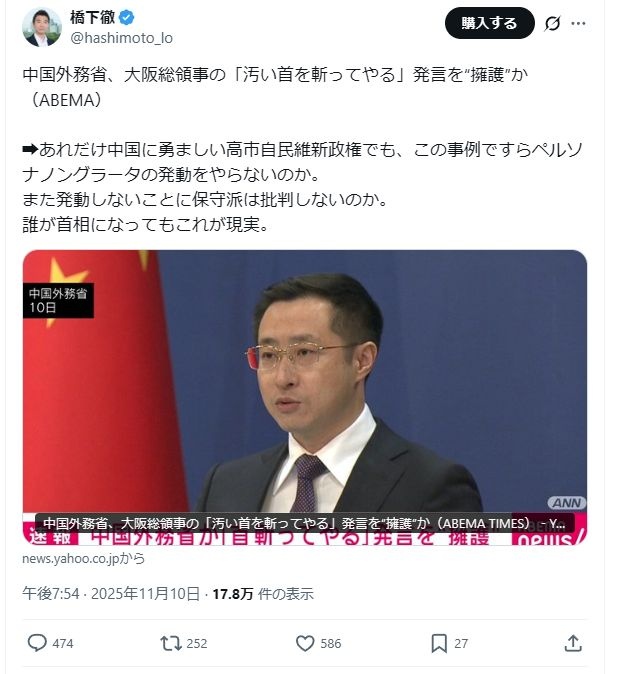This screenshot has width=622, height=674.
Task: Open the ABEMA news video preview card
Action: 305,397
